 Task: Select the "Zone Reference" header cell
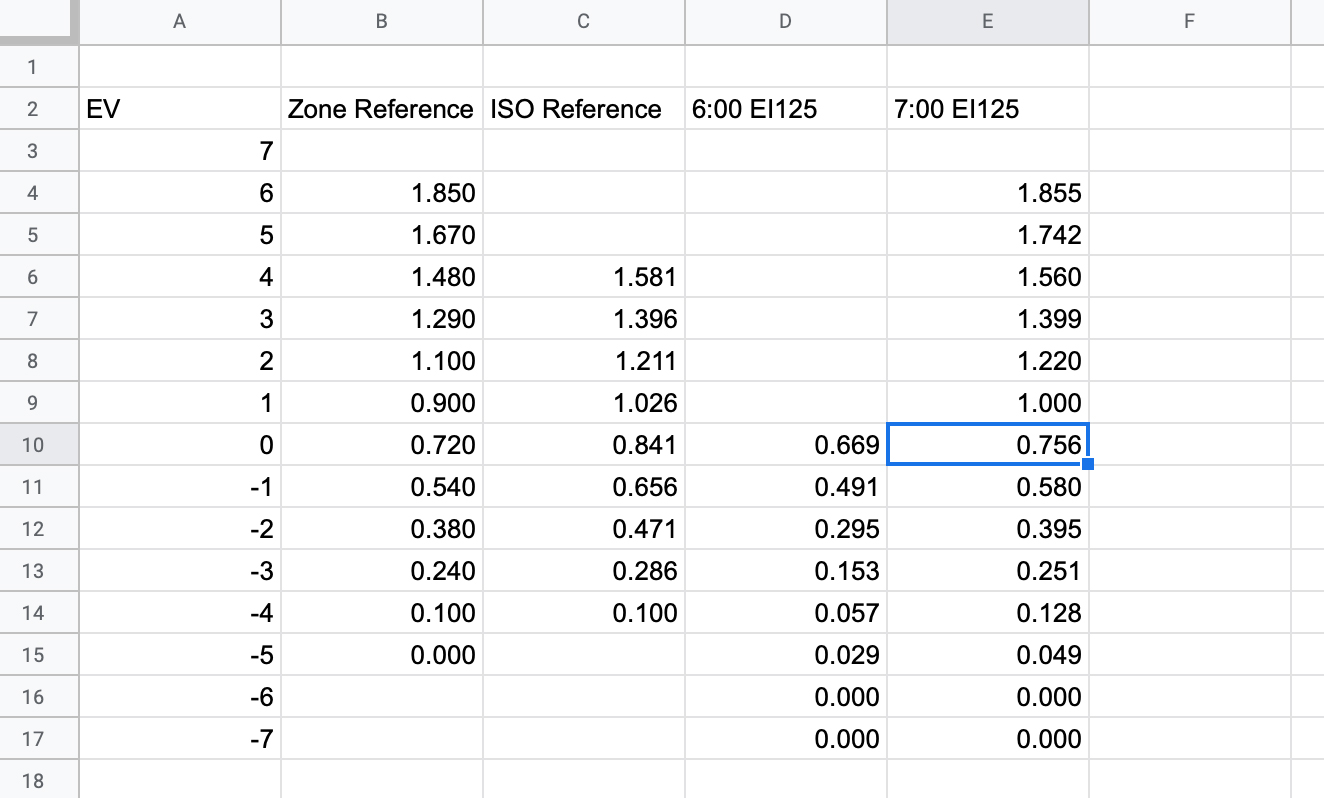(381, 109)
